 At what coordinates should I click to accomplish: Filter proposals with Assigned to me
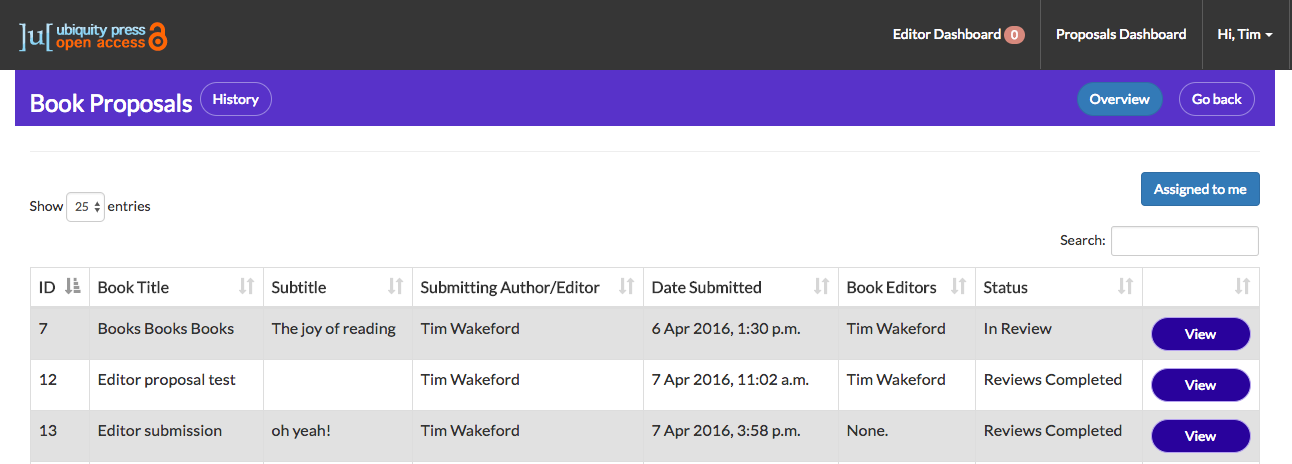[1200, 189]
